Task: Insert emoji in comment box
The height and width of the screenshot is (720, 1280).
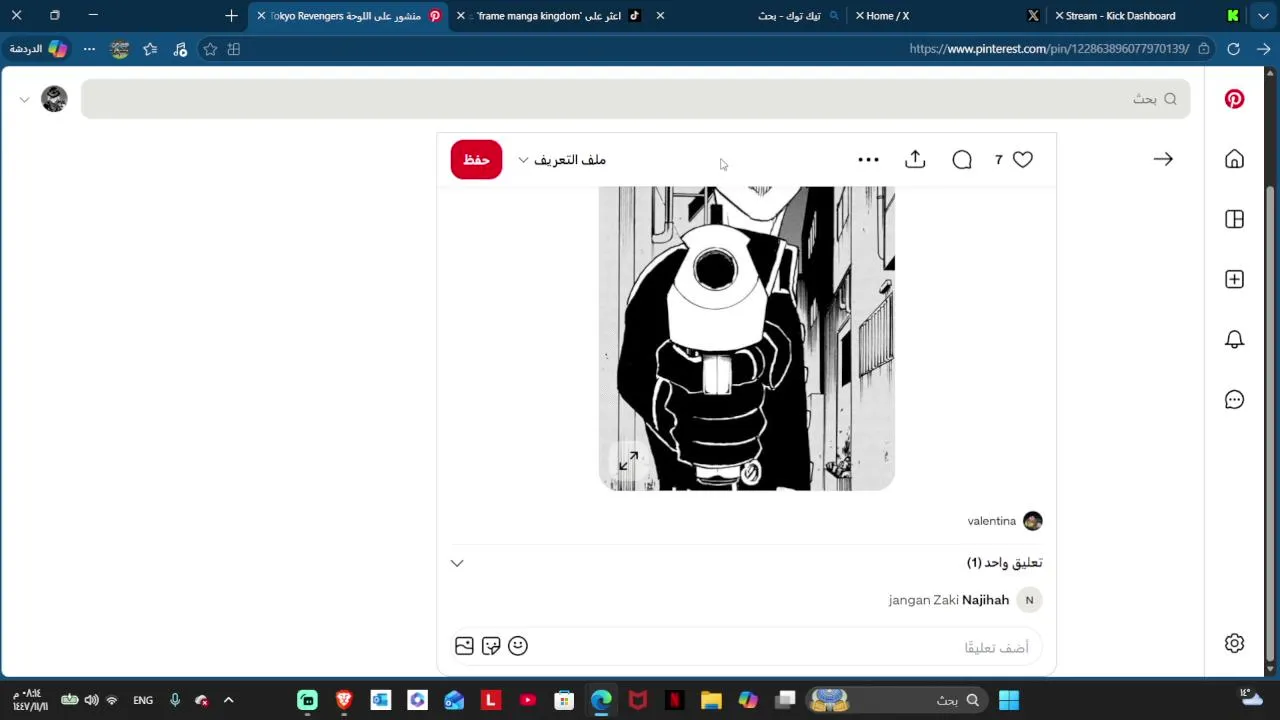Action: (x=518, y=646)
